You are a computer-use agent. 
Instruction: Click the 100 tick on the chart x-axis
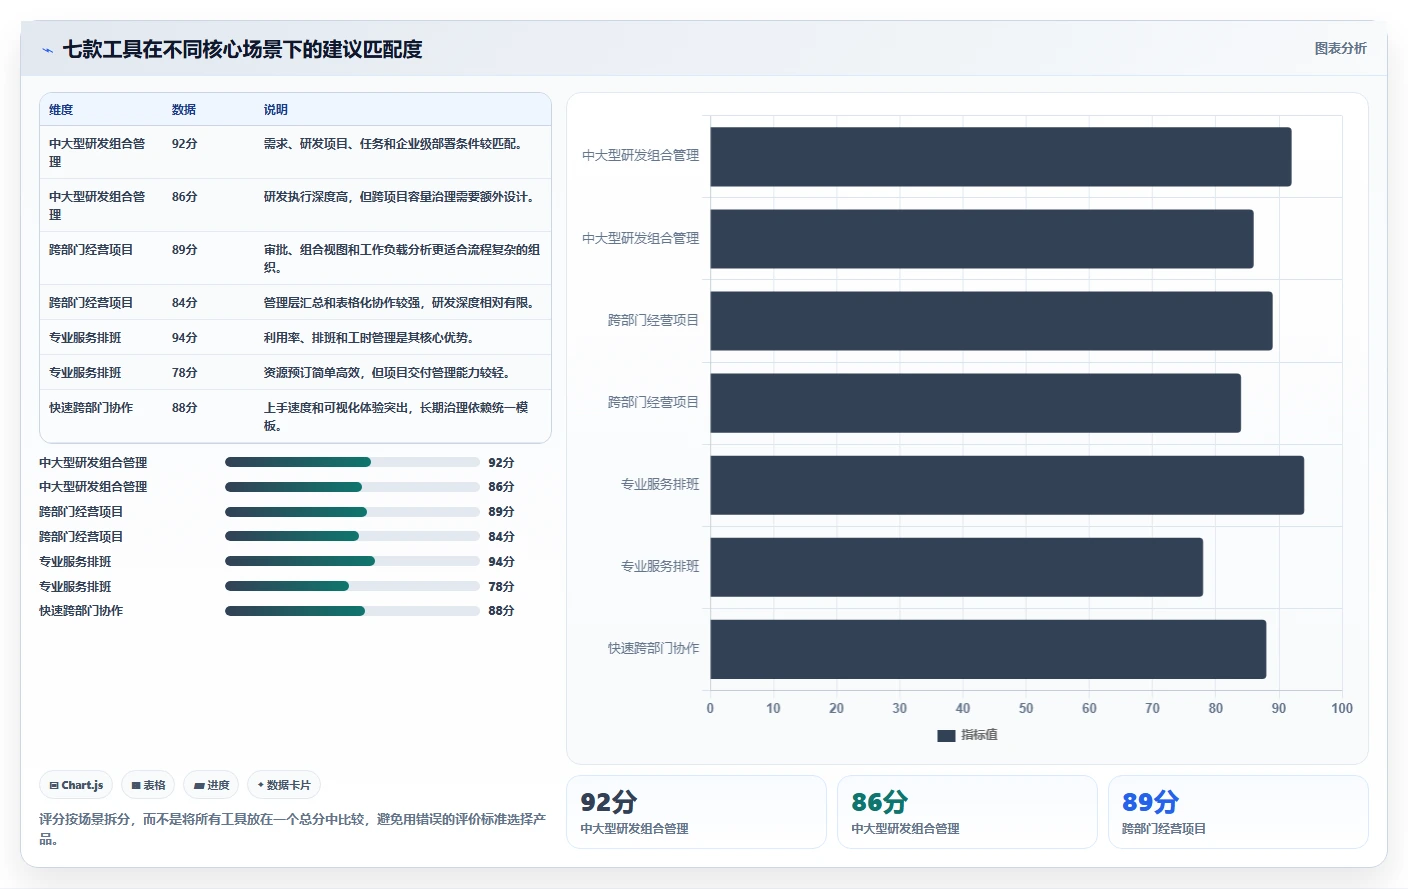click(1342, 708)
